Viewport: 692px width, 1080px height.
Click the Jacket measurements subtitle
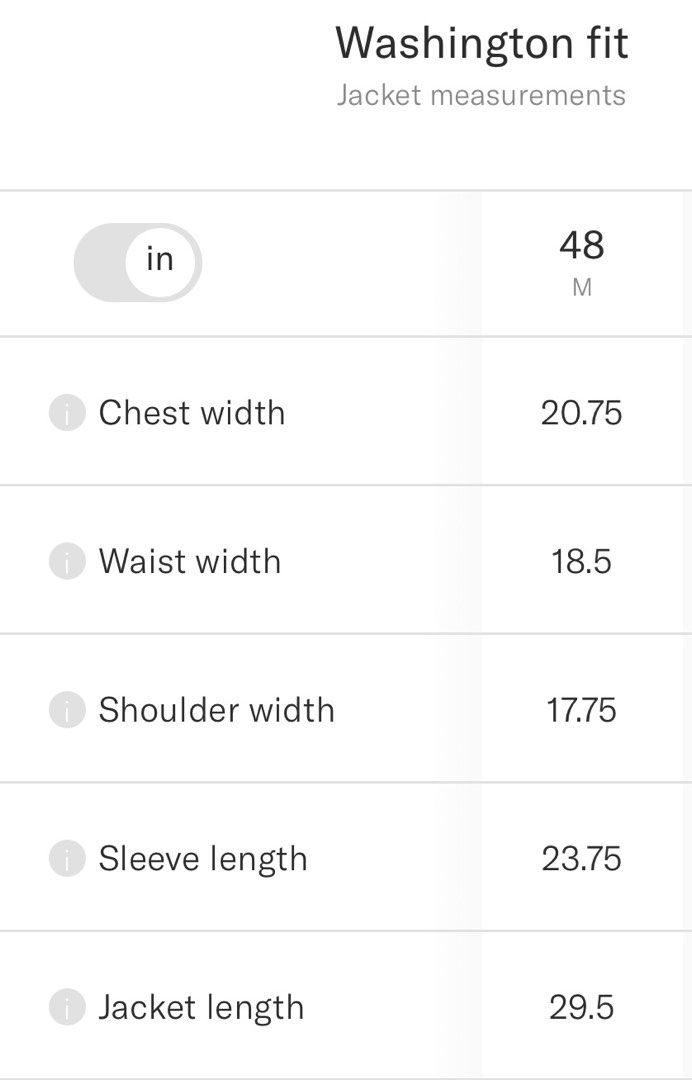click(481, 96)
